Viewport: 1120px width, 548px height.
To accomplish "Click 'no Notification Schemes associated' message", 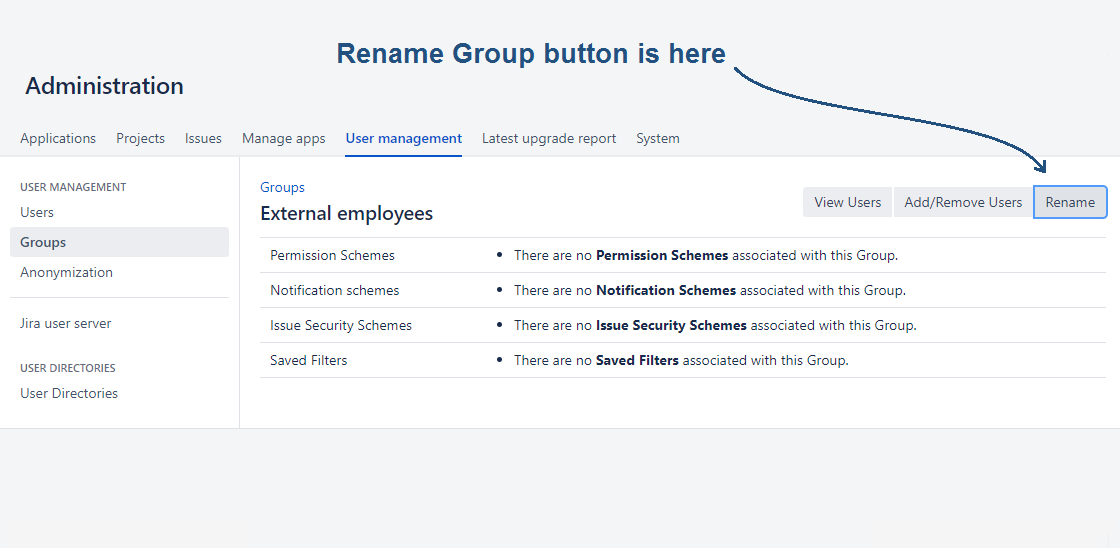I will click(710, 290).
